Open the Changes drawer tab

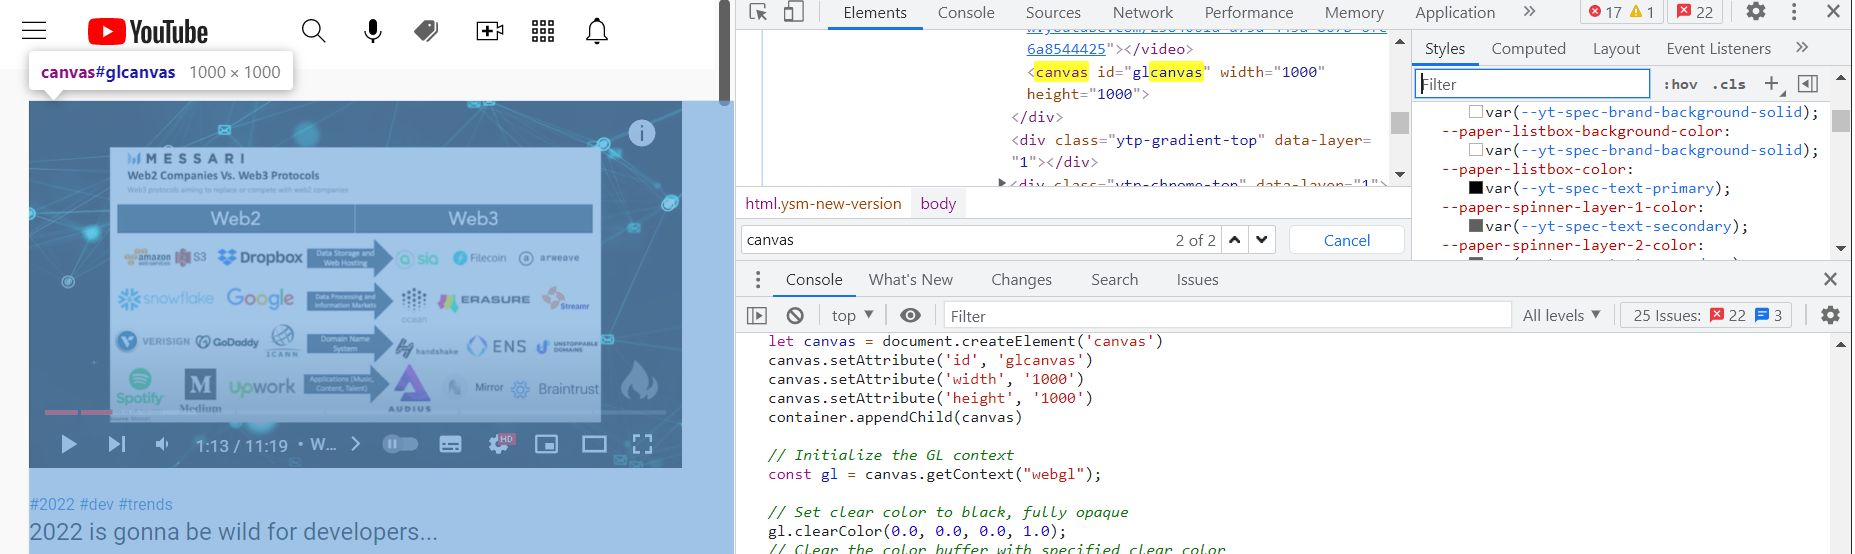(1021, 280)
